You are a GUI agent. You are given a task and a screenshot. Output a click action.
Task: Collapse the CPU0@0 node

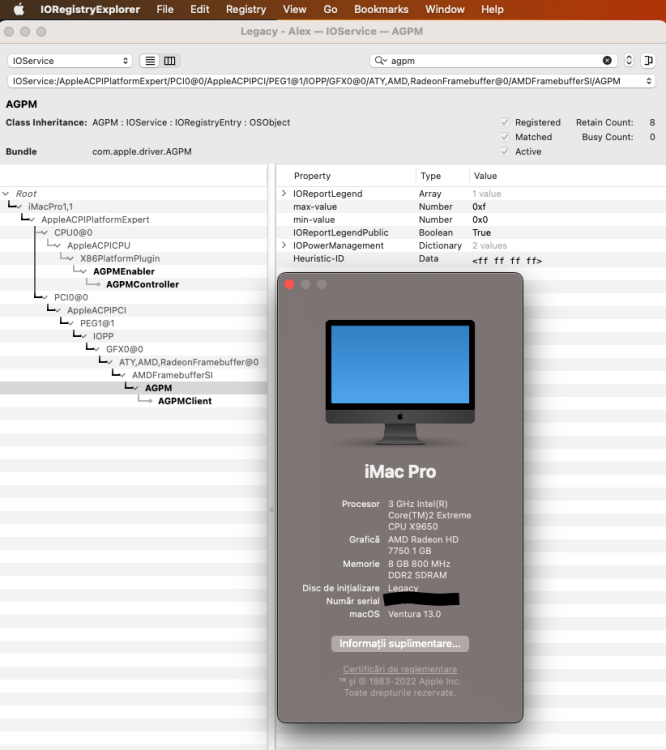pyautogui.click(x=44, y=232)
